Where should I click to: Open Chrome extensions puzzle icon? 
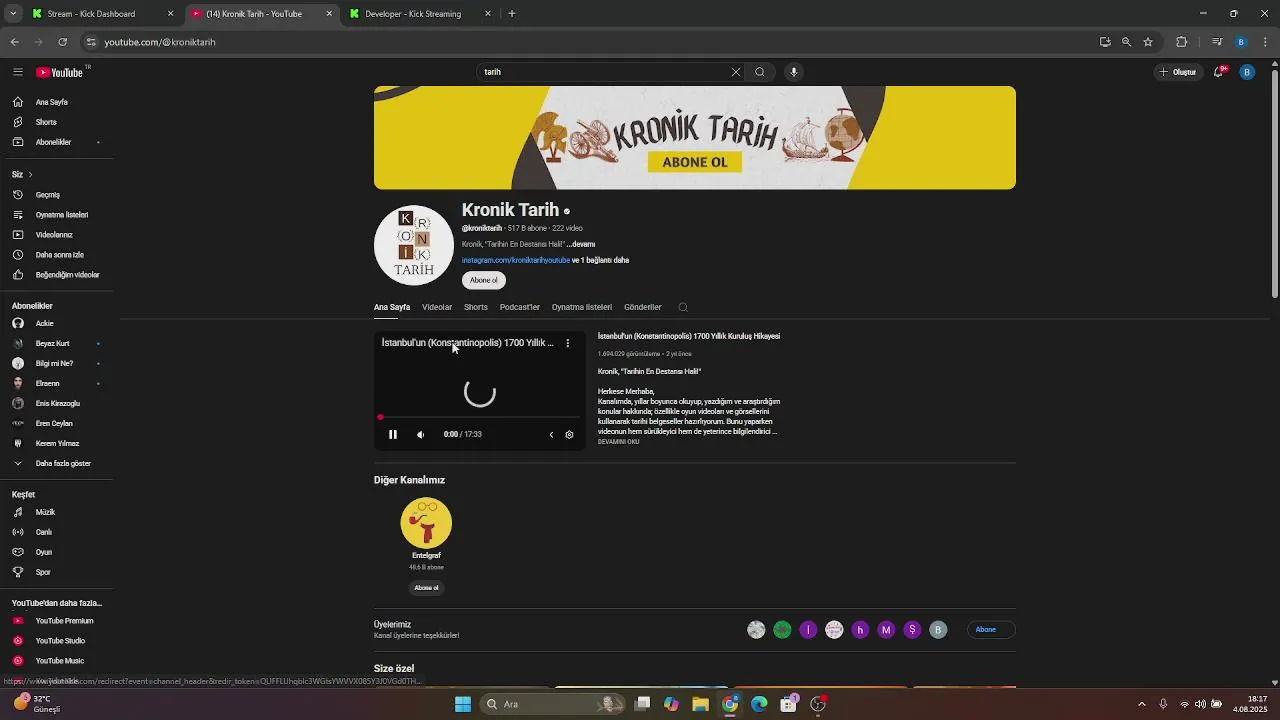click(1182, 42)
